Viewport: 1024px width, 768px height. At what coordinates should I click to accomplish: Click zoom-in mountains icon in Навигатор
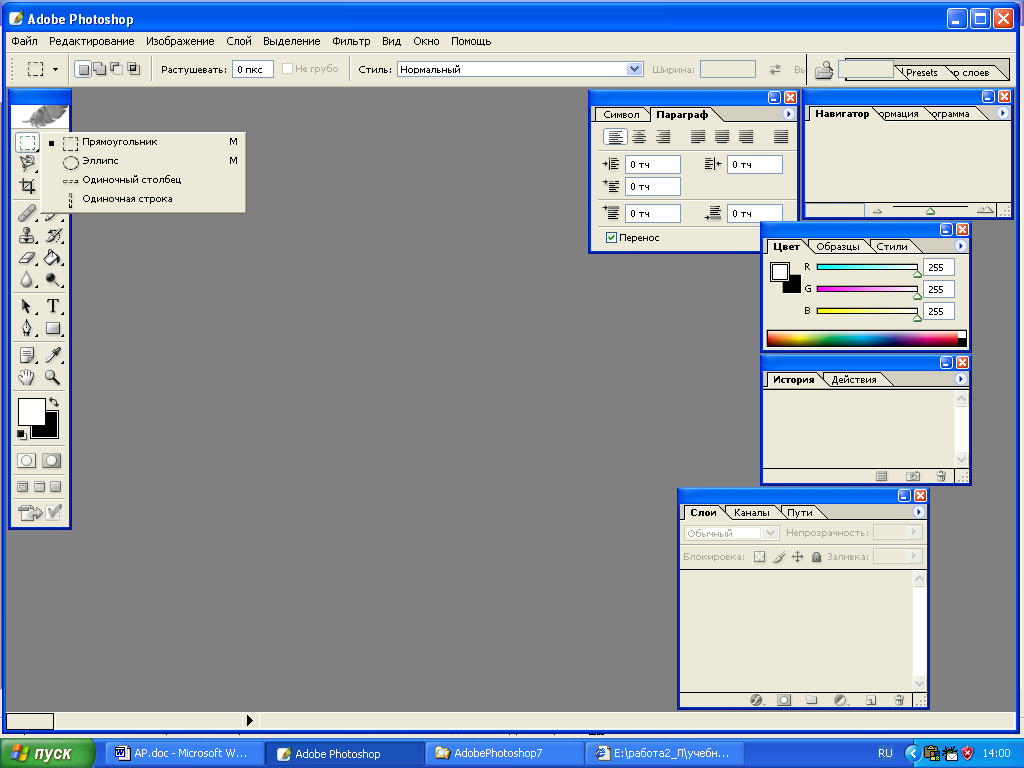pyautogui.click(x=985, y=210)
